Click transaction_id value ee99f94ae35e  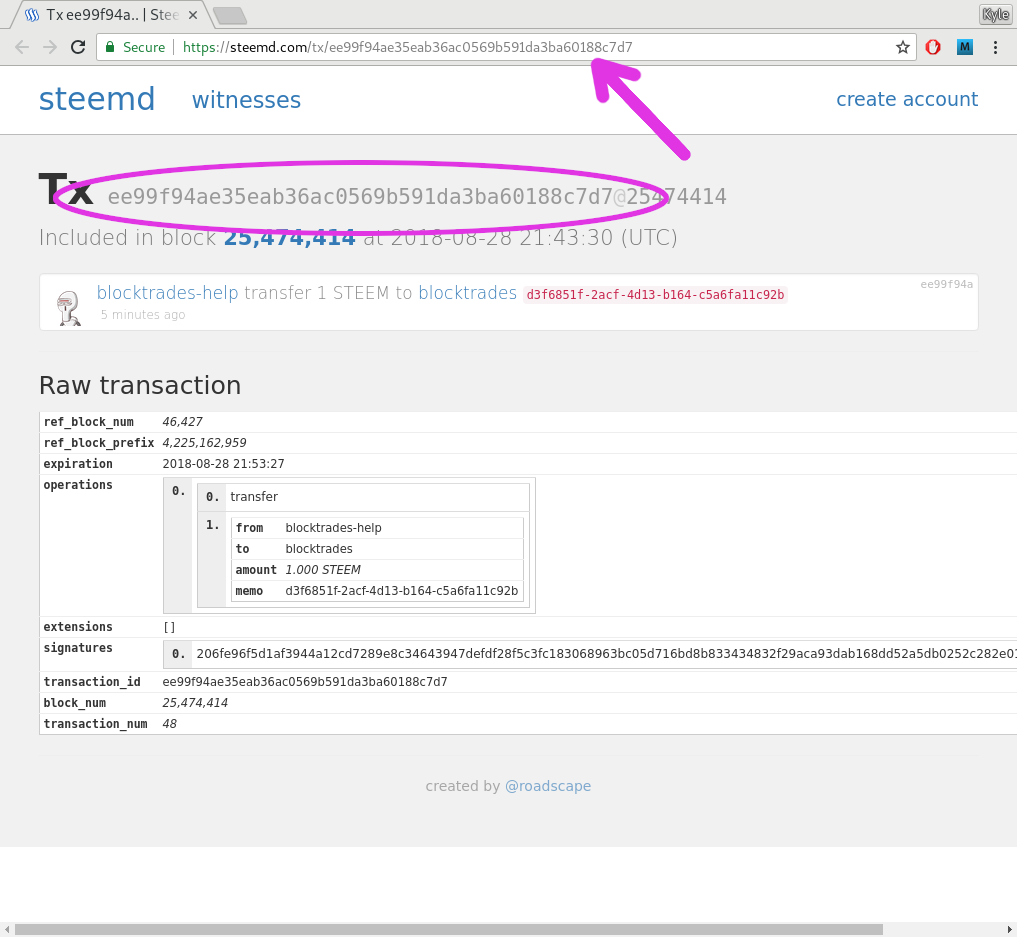coord(305,682)
